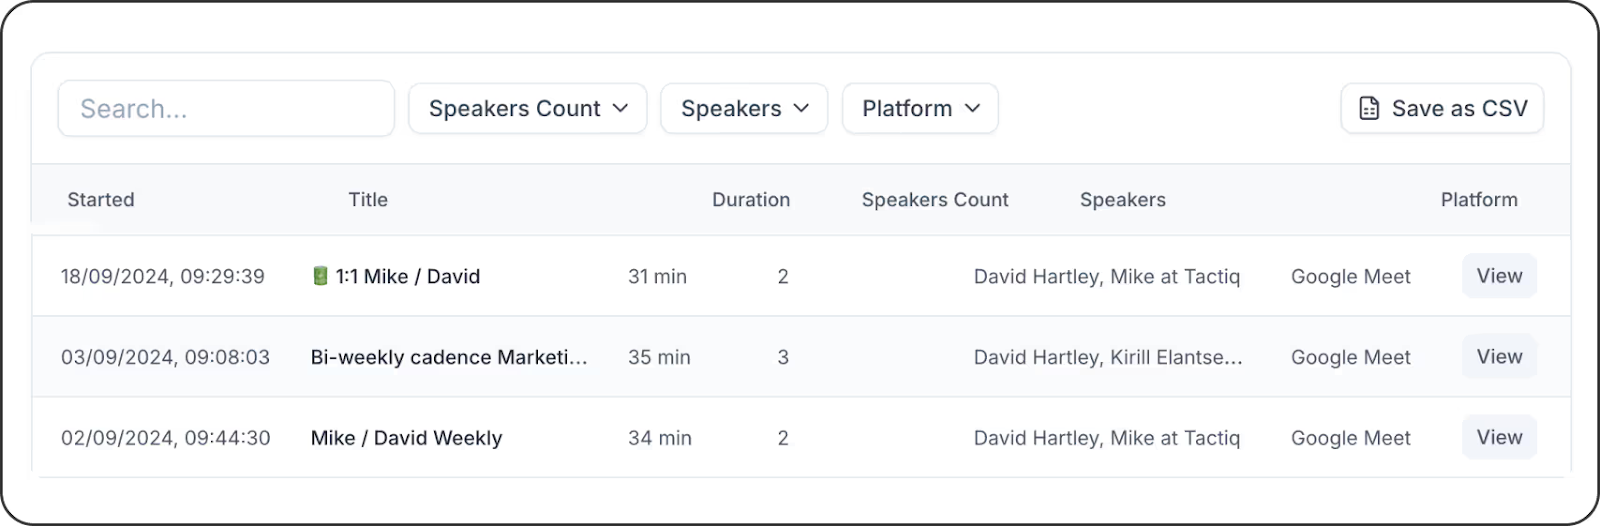Click the Title column header
This screenshot has width=1600, height=526.
367,200
